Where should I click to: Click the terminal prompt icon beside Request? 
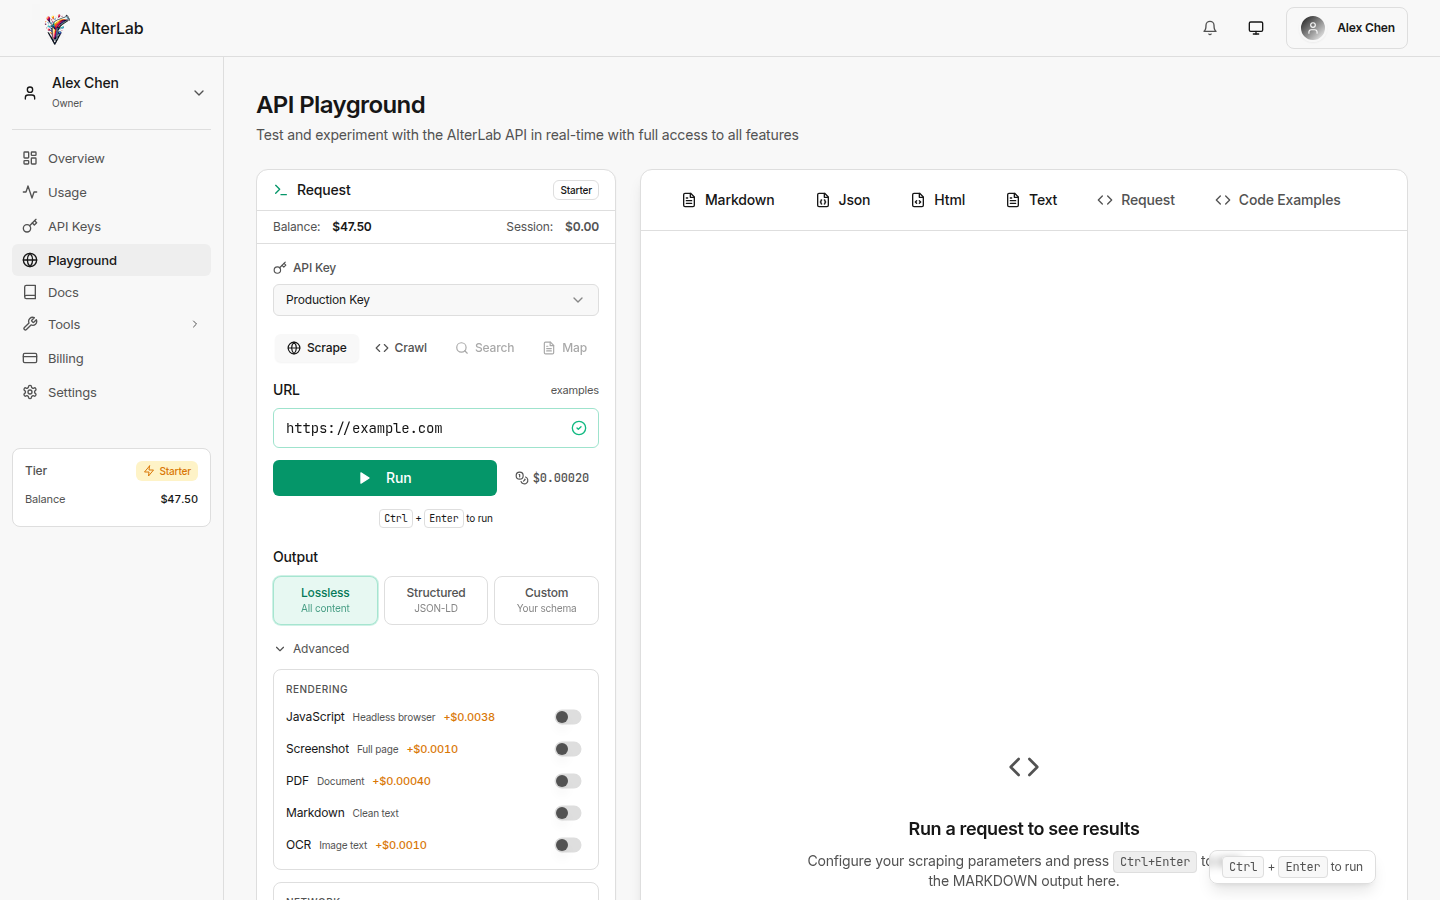280,190
